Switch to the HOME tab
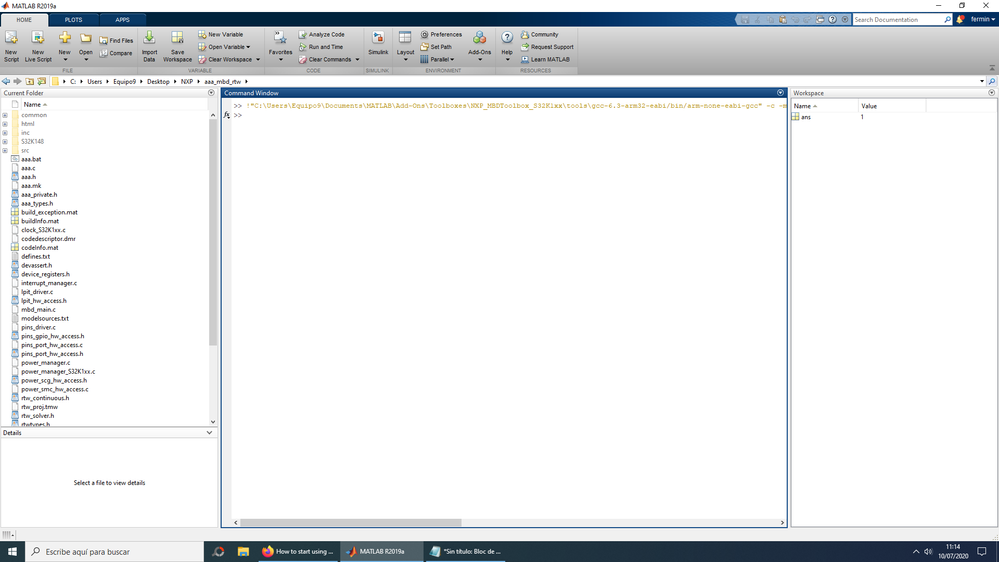Viewport: 999px width, 562px height. [24, 20]
